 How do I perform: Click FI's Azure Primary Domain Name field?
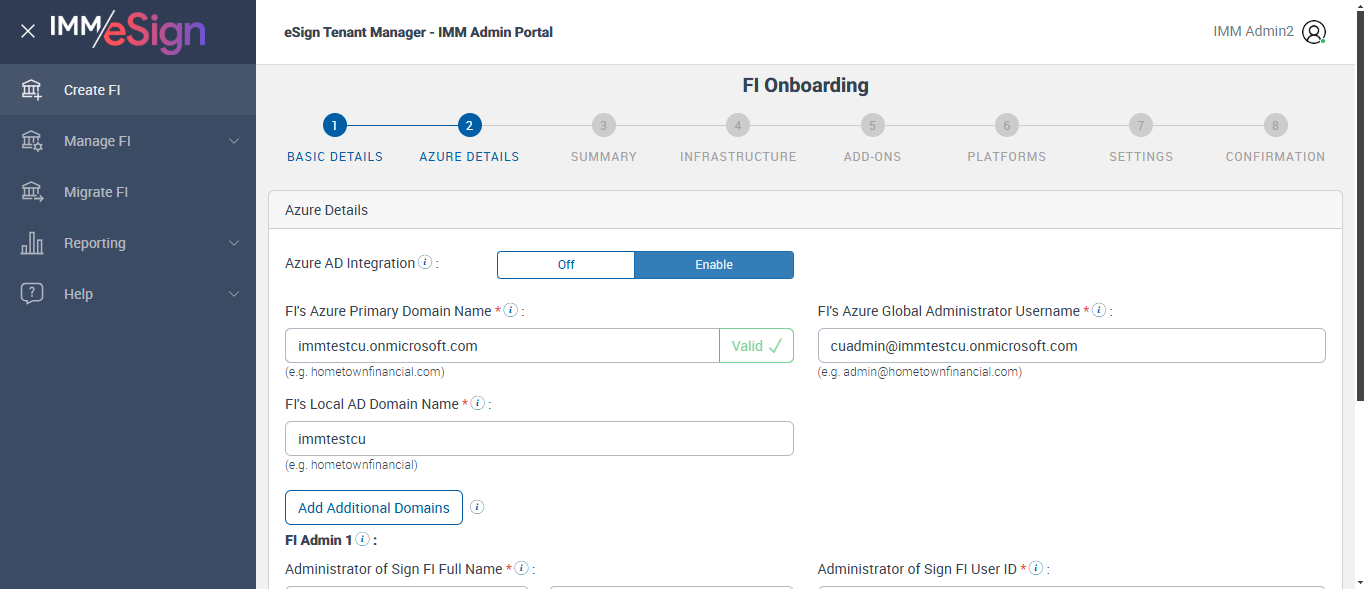(502, 346)
